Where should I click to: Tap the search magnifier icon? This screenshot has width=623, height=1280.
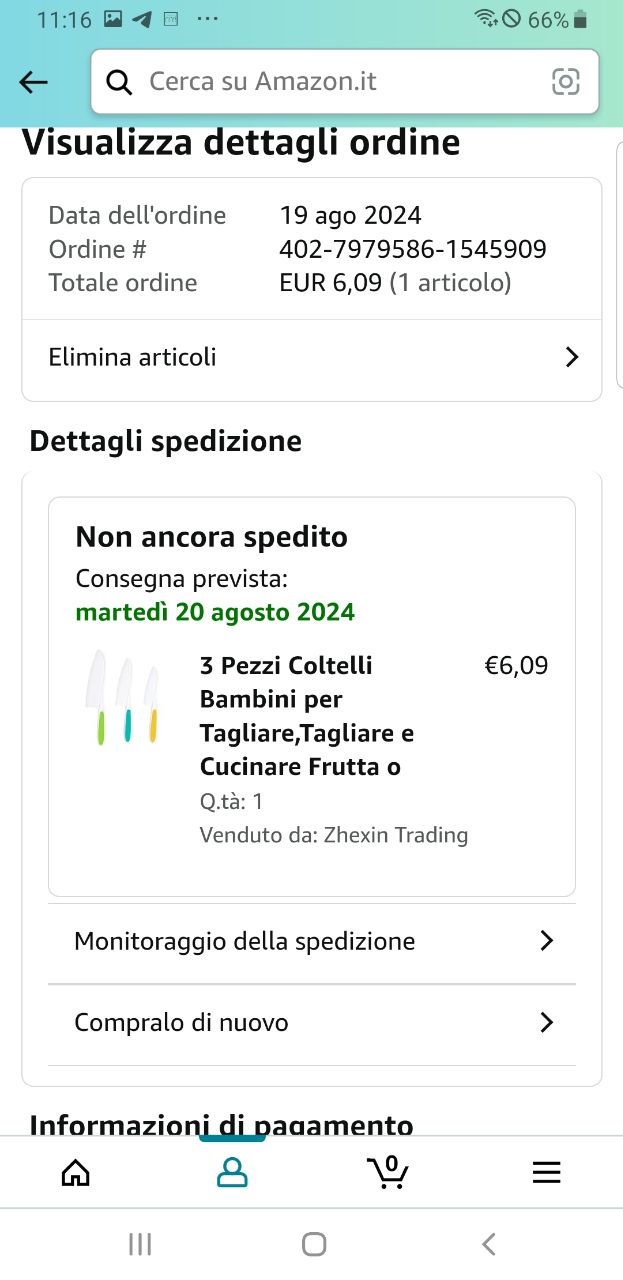[119, 82]
